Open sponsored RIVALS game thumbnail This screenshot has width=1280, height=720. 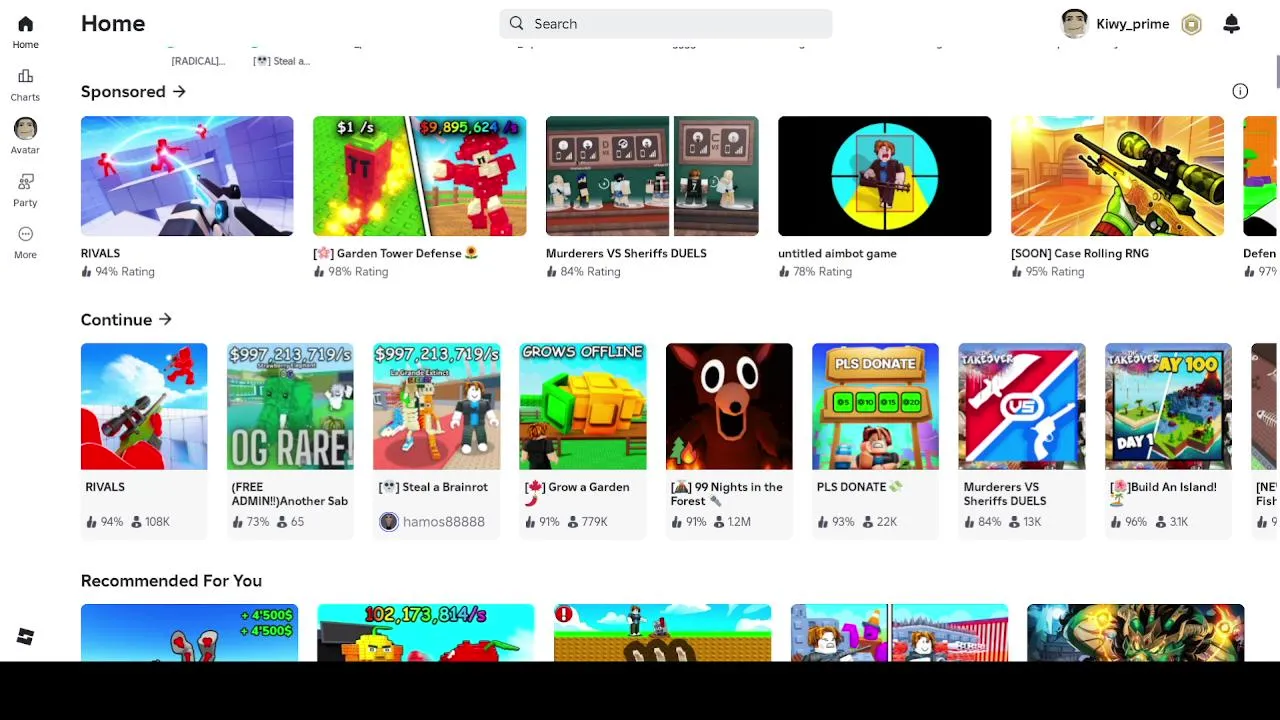(x=187, y=176)
